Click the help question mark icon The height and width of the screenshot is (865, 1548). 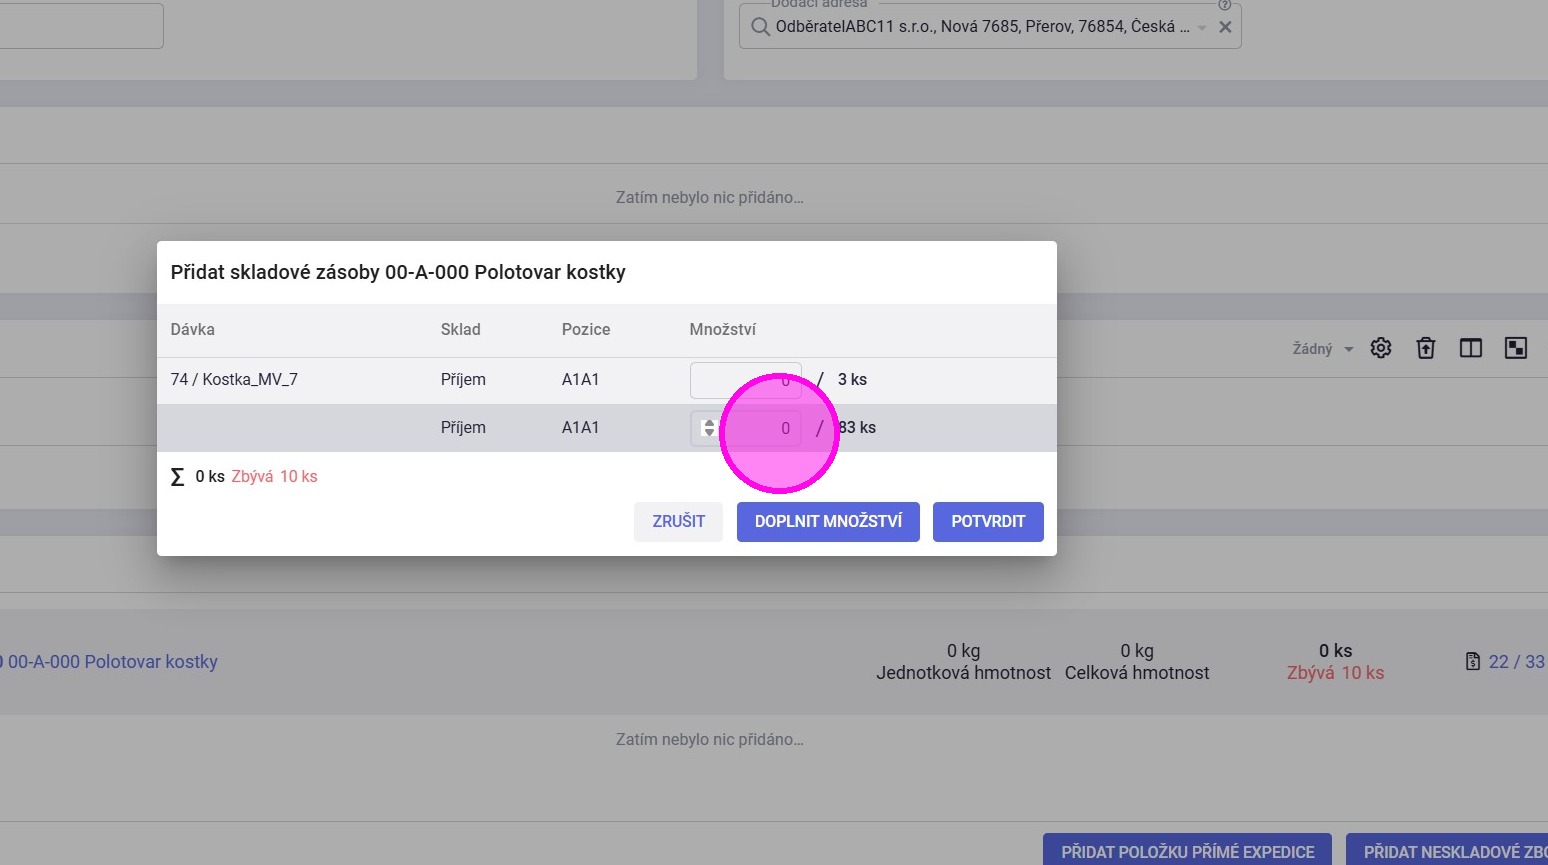pos(1225,5)
